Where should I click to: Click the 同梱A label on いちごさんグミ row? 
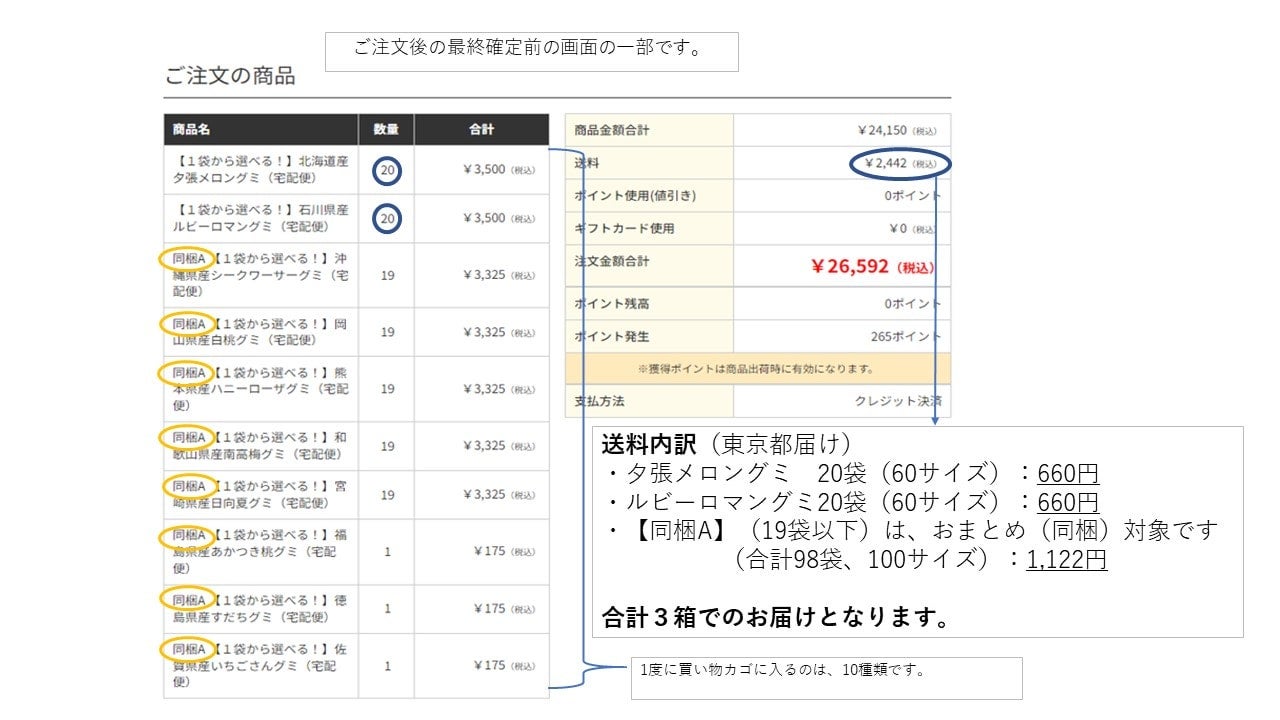click(187, 649)
